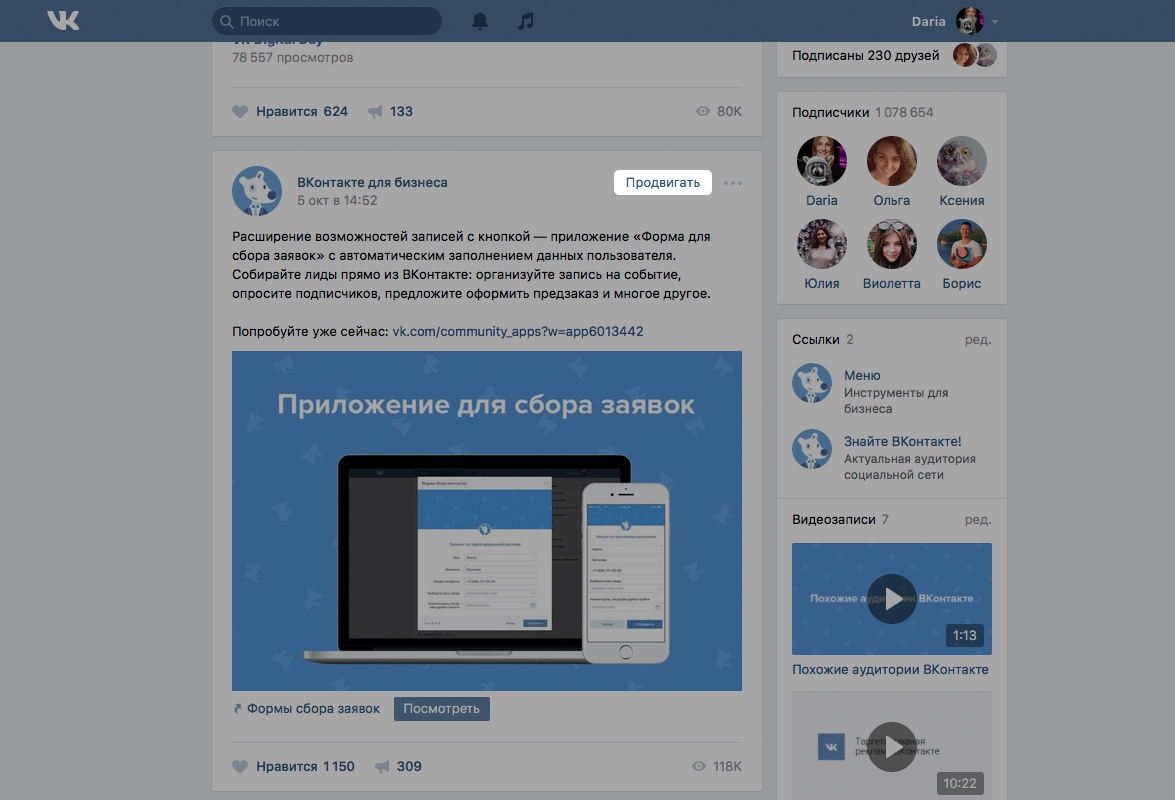Viewport: 1175px width, 800px height.
Task: Open the Ссылки section header
Action: tap(823, 339)
